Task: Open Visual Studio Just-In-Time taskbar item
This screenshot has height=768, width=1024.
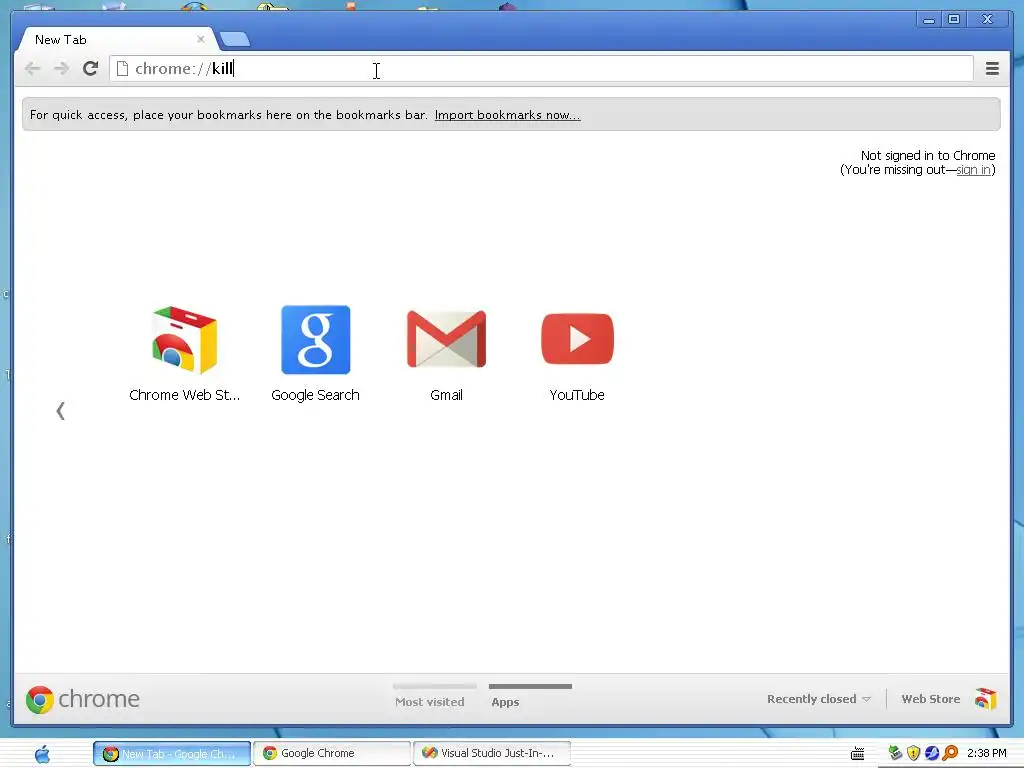Action: (492, 753)
